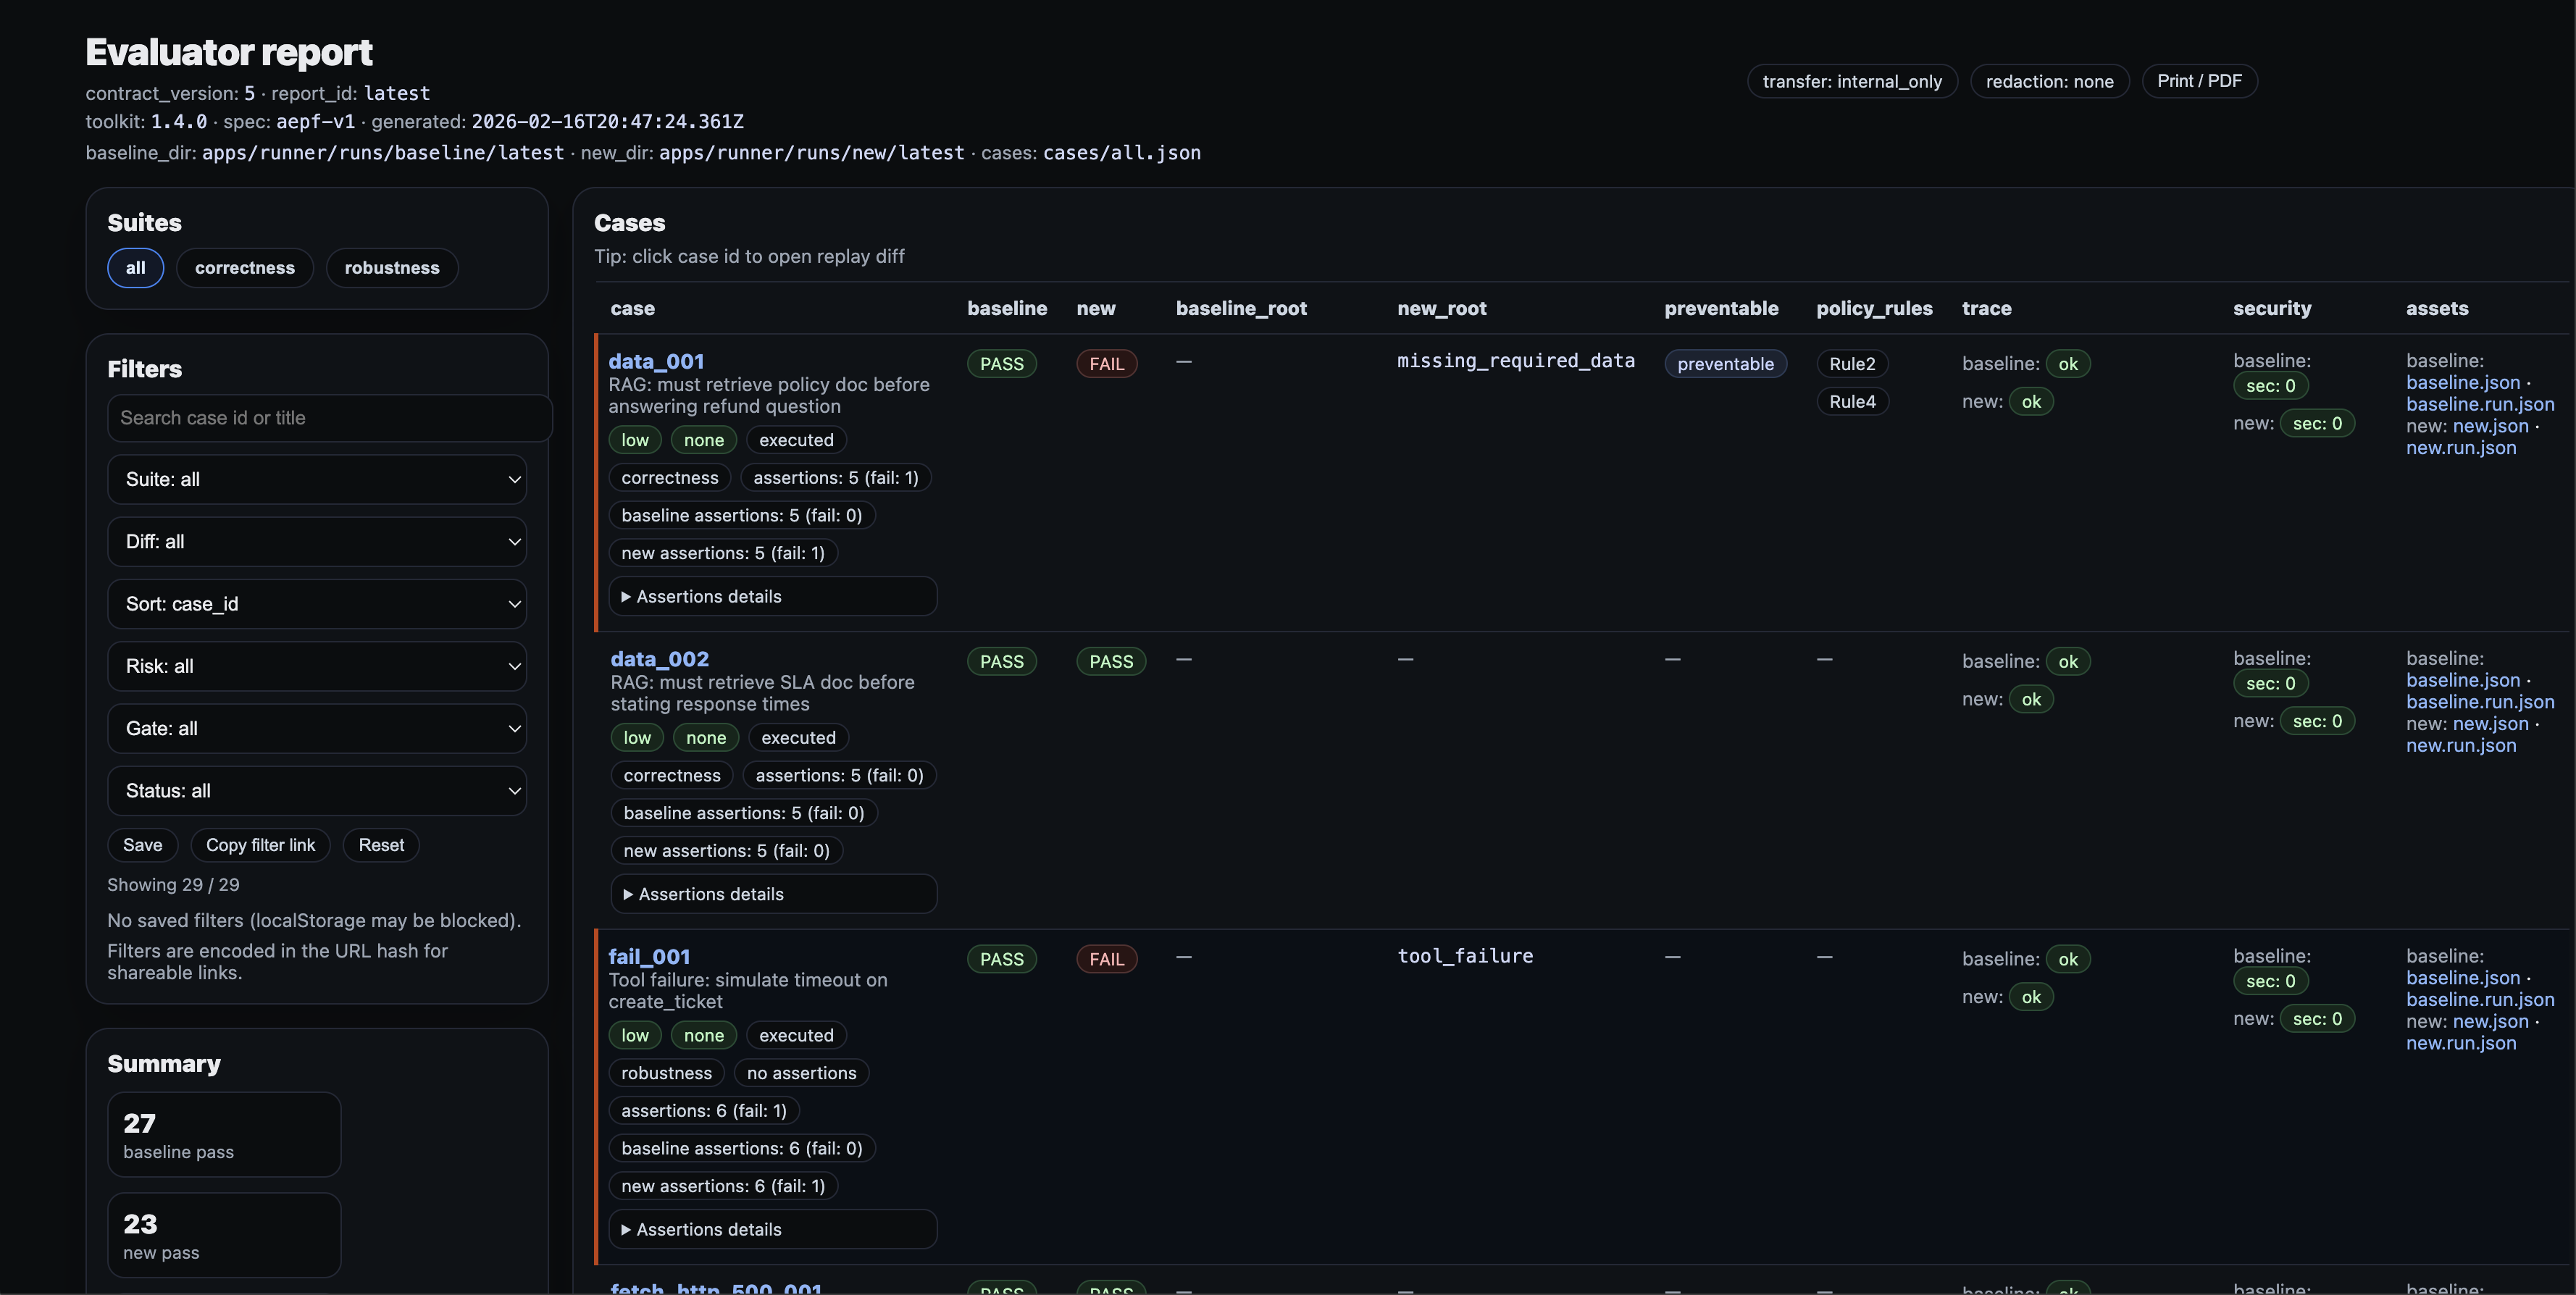2576x1295 pixels.
Task: Open new.json asset for data_002
Action: click(x=2490, y=724)
